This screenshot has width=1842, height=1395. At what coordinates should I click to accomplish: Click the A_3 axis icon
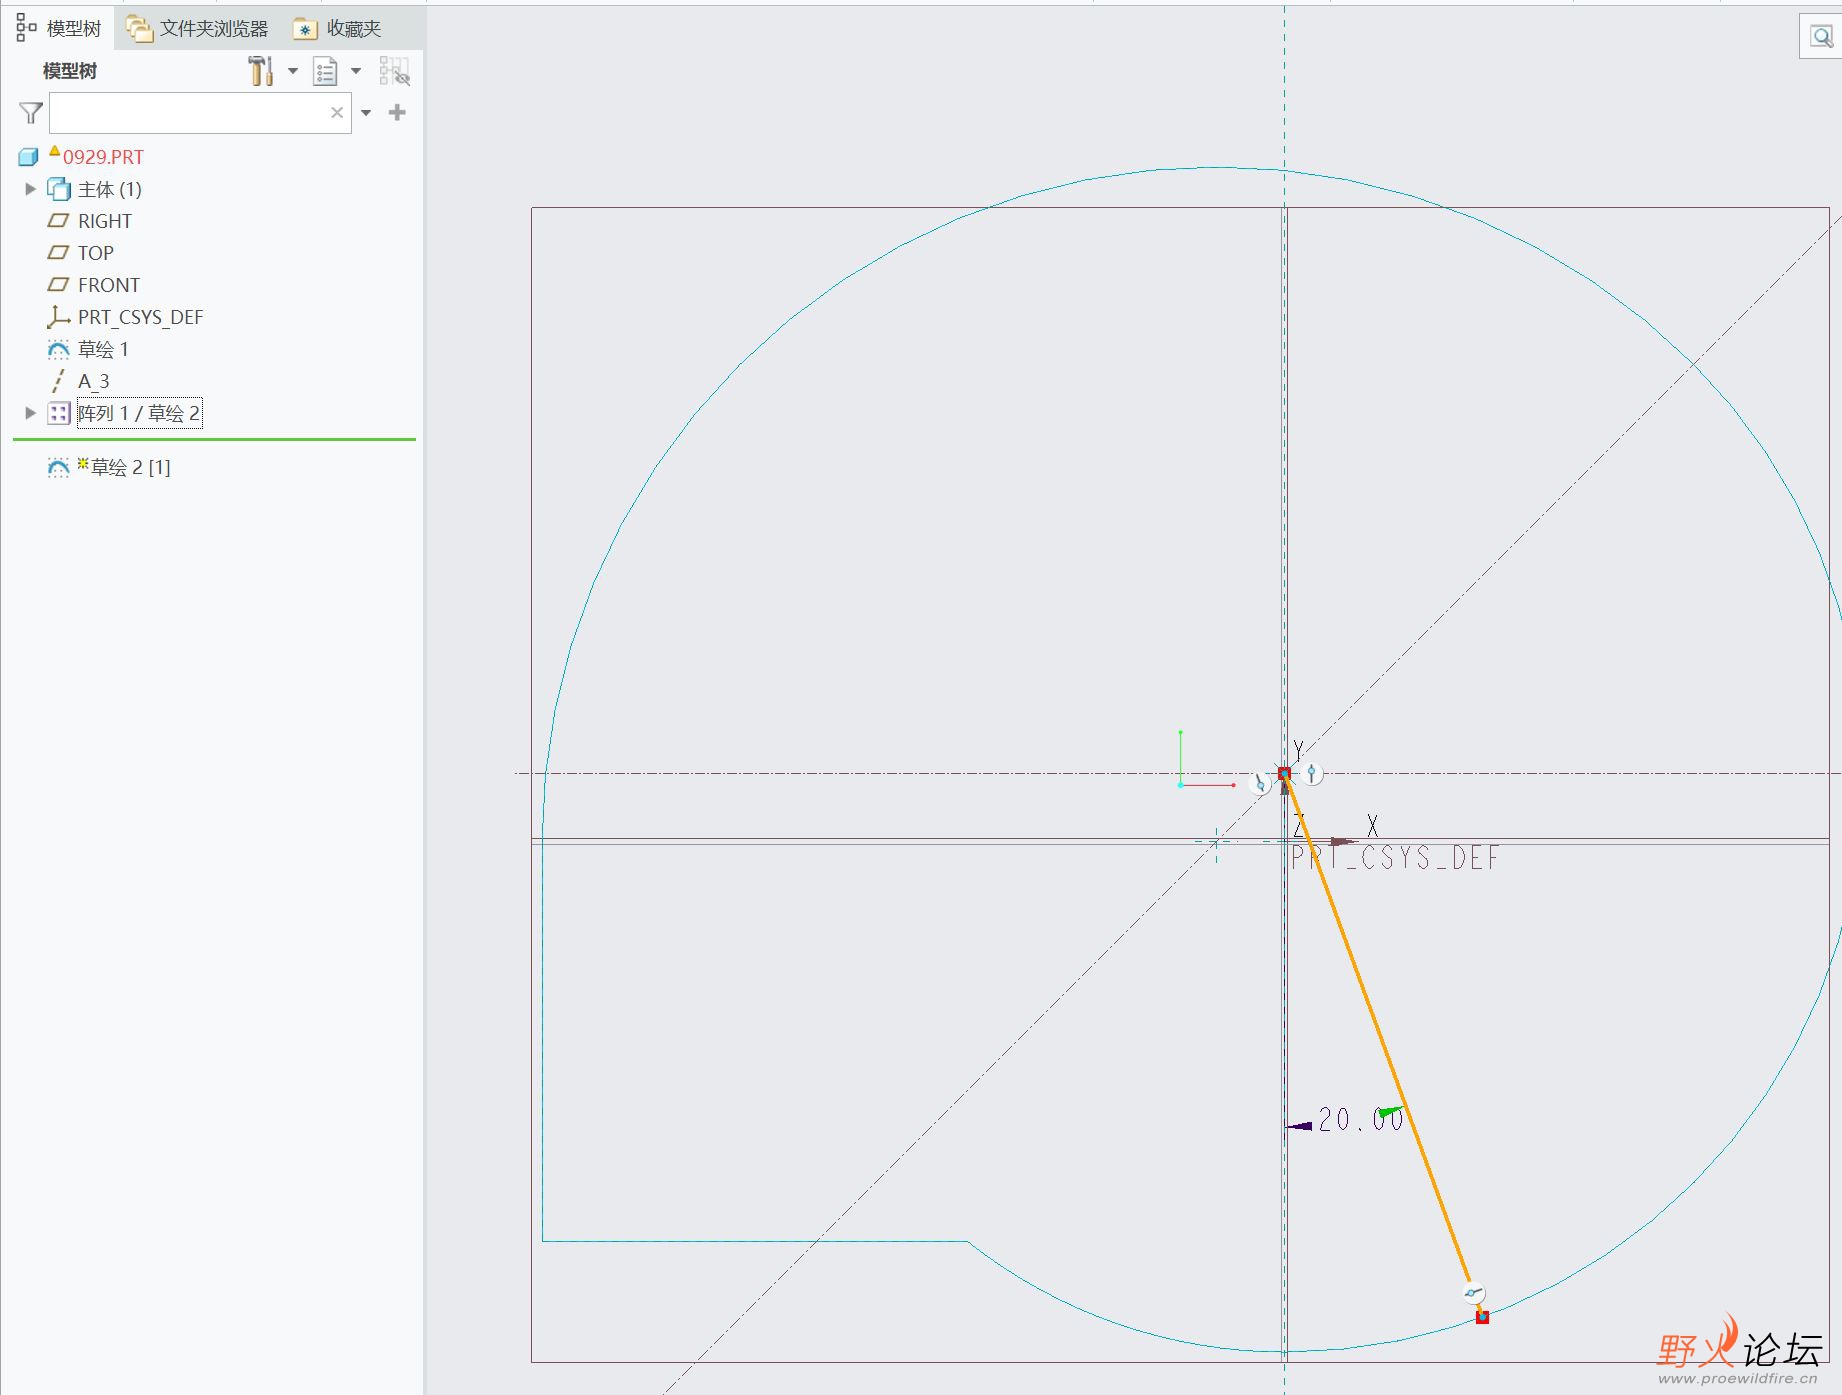pyautogui.click(x=58, y=381)
